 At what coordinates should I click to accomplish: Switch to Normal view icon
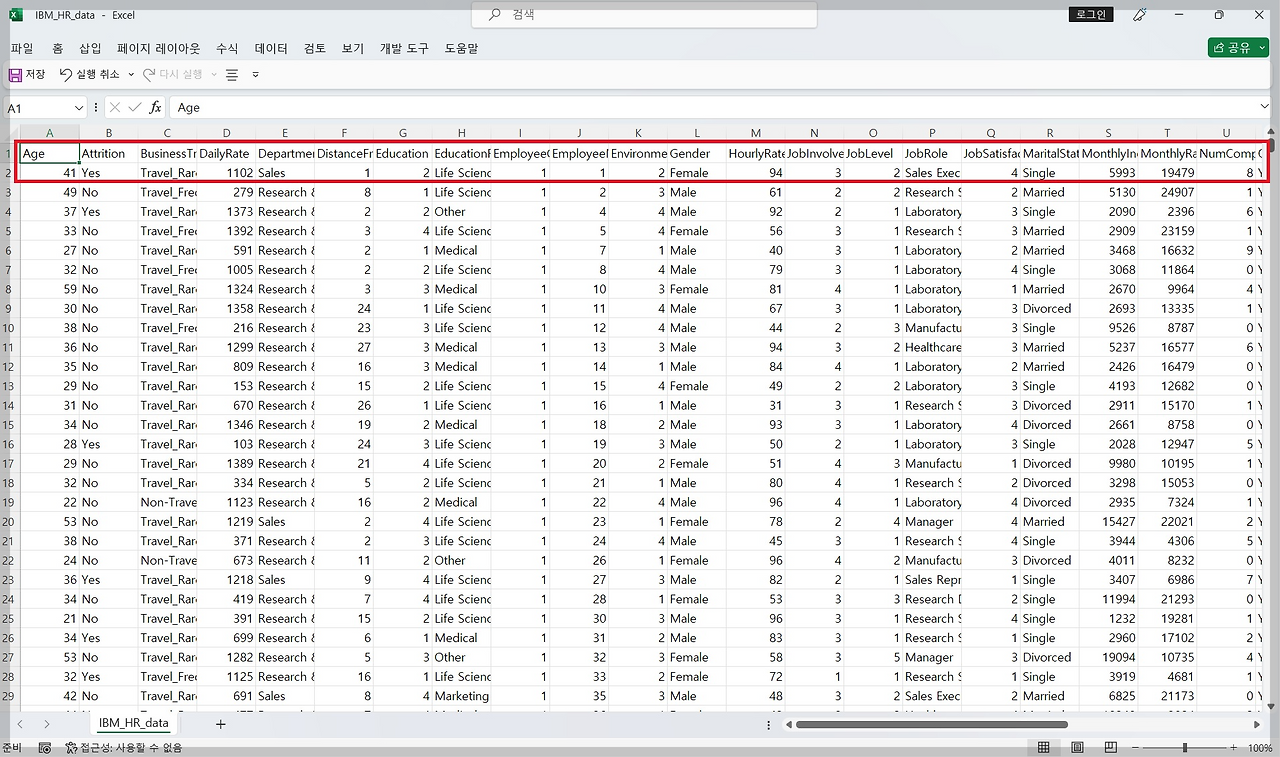pyautogui.click(x=1043, y=748)
